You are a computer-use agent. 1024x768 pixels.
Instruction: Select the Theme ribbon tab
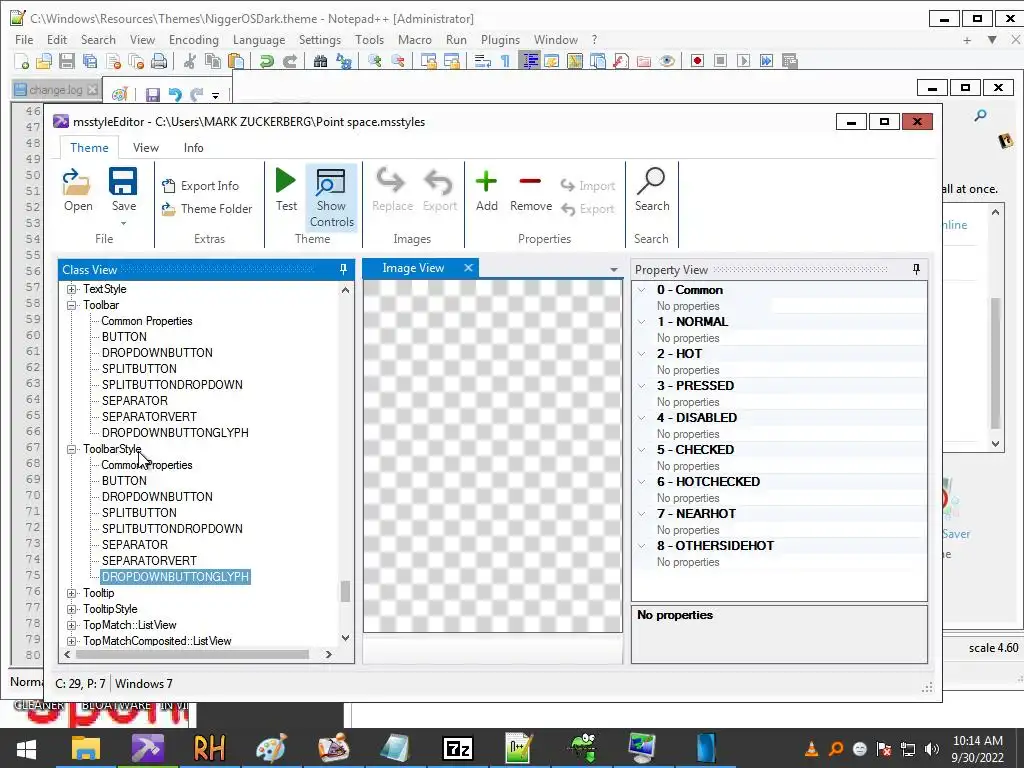click(x=89, y=148)
